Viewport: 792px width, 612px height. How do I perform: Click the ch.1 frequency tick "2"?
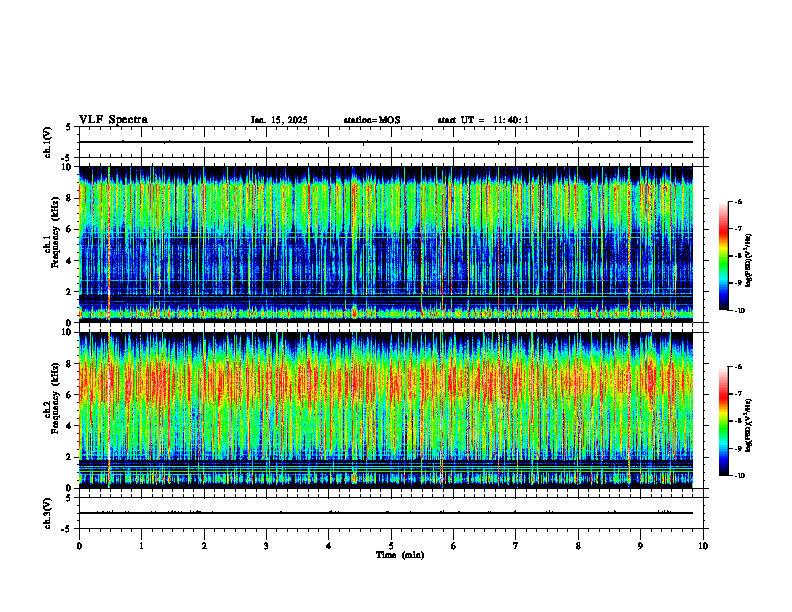(x=69, y=292)
